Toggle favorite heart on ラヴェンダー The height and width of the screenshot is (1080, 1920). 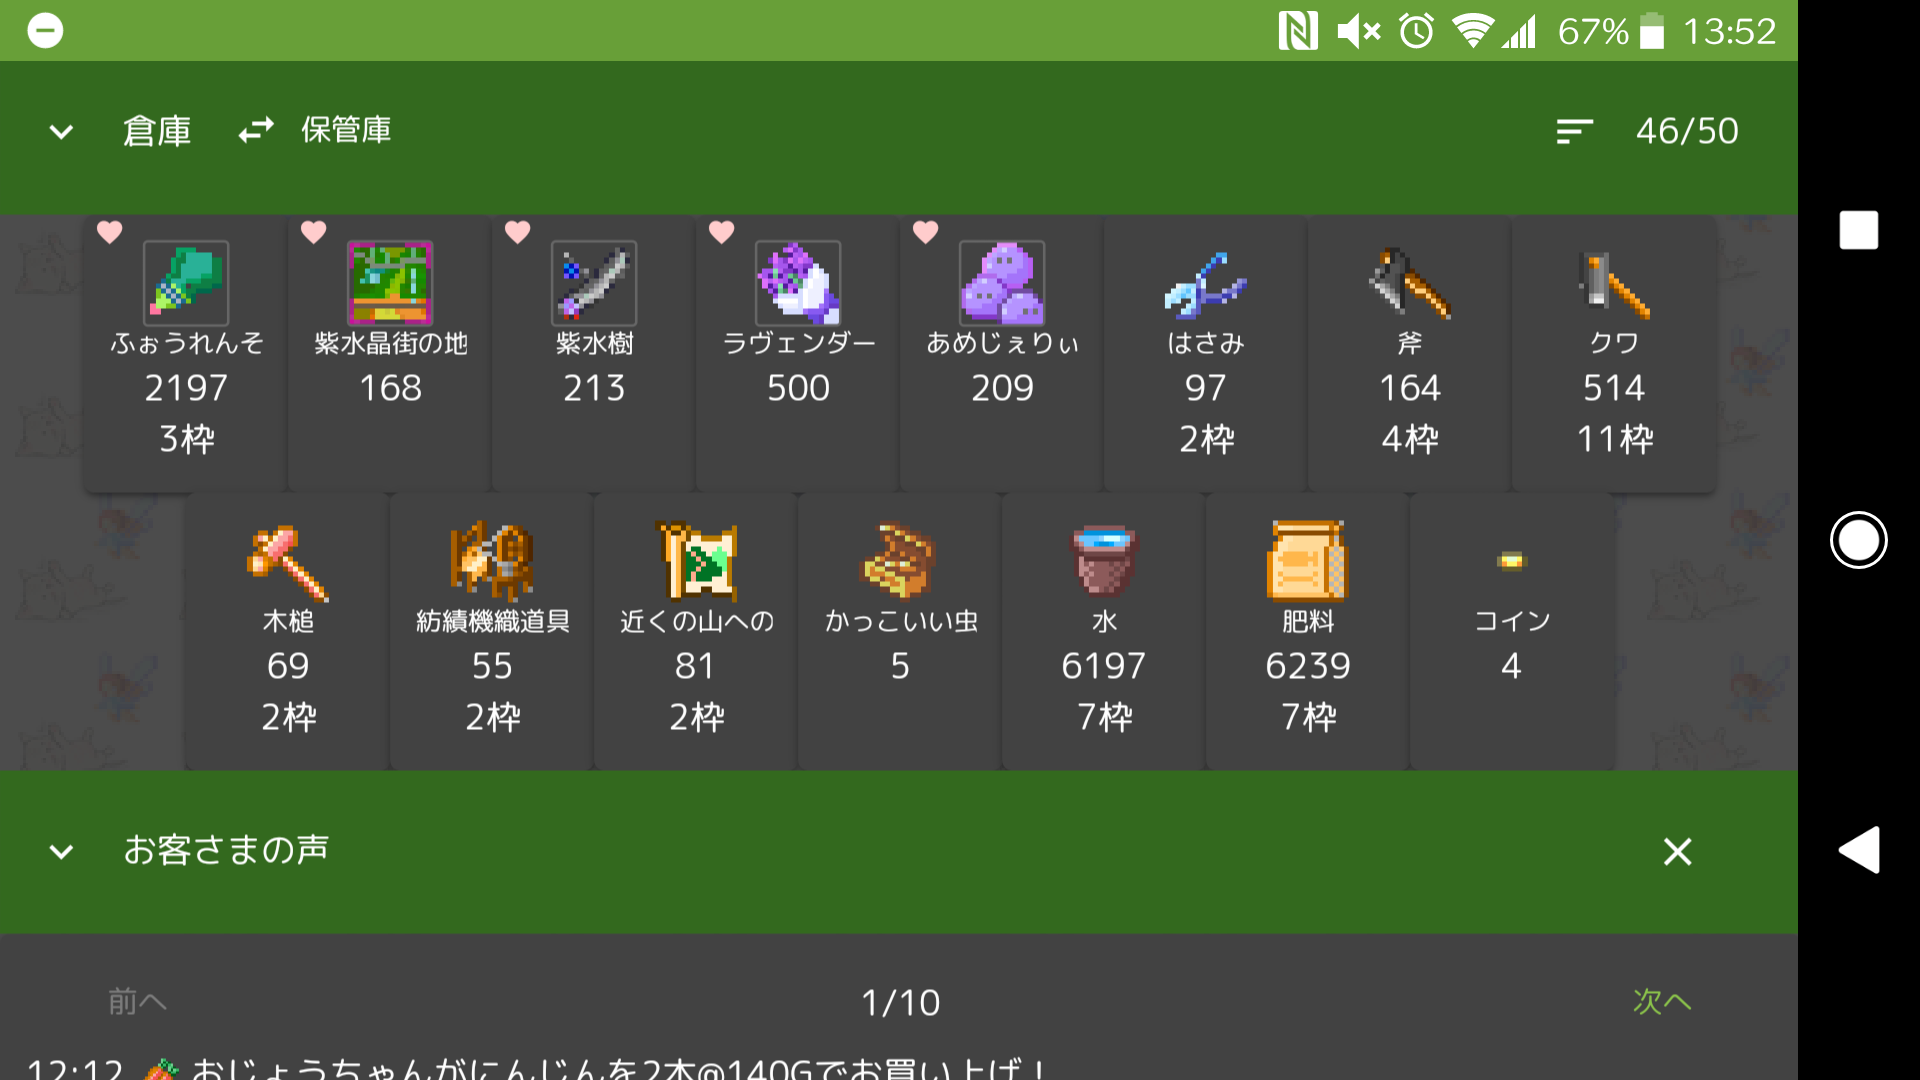point(722,232)
